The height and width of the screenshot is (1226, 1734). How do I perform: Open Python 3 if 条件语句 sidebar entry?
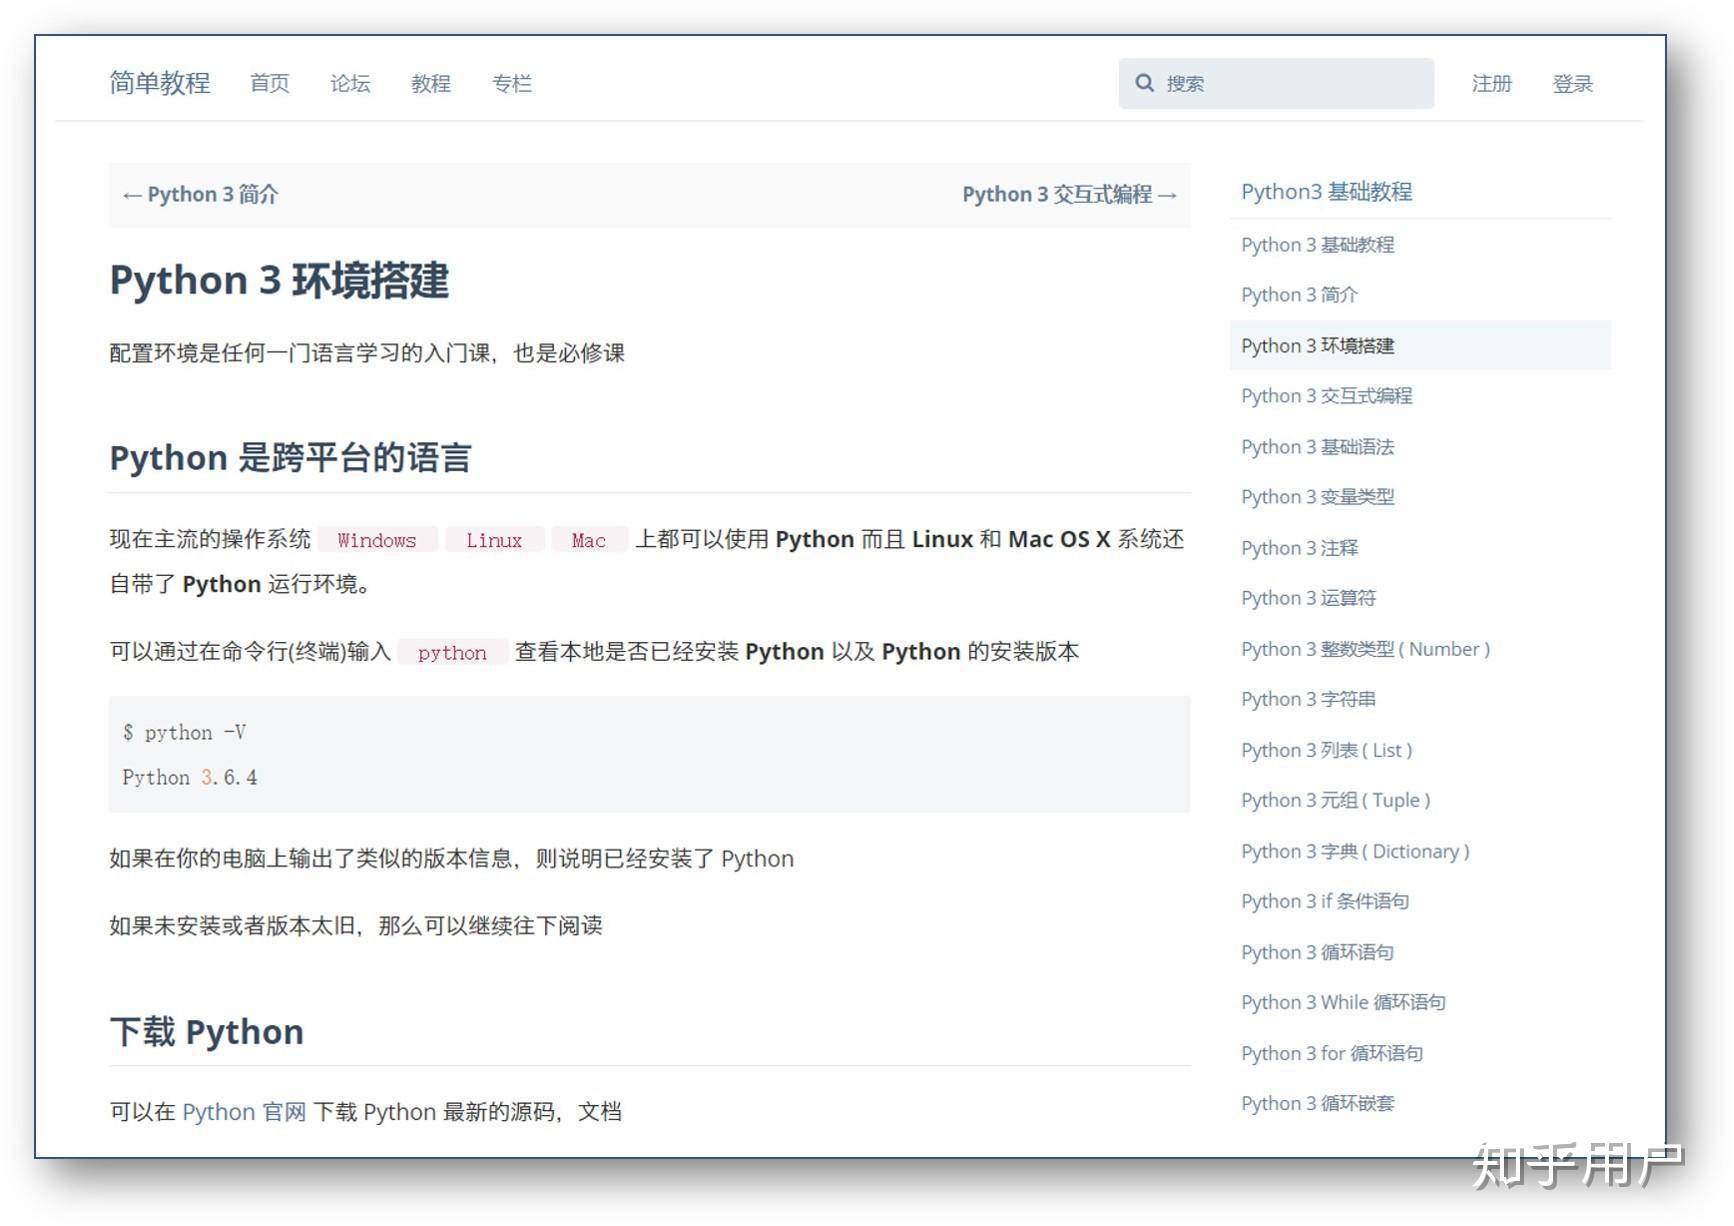[1325, 901]
